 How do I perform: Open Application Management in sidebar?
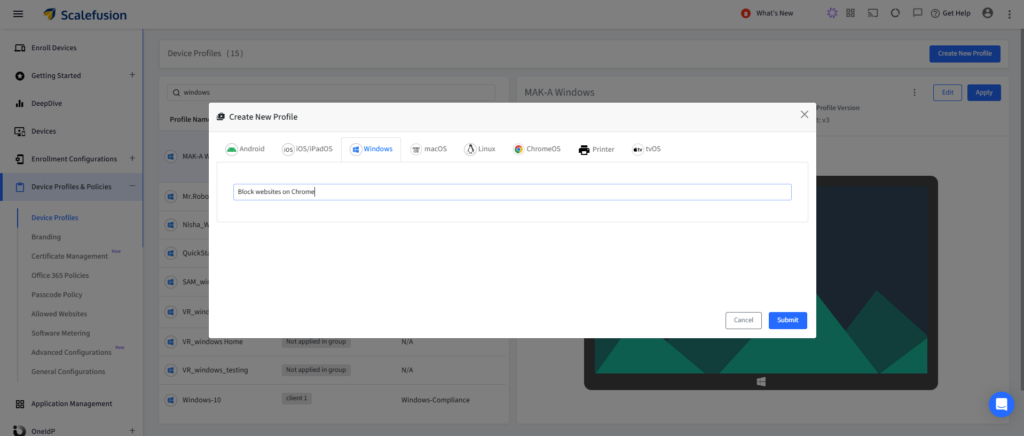pos(72,403)
